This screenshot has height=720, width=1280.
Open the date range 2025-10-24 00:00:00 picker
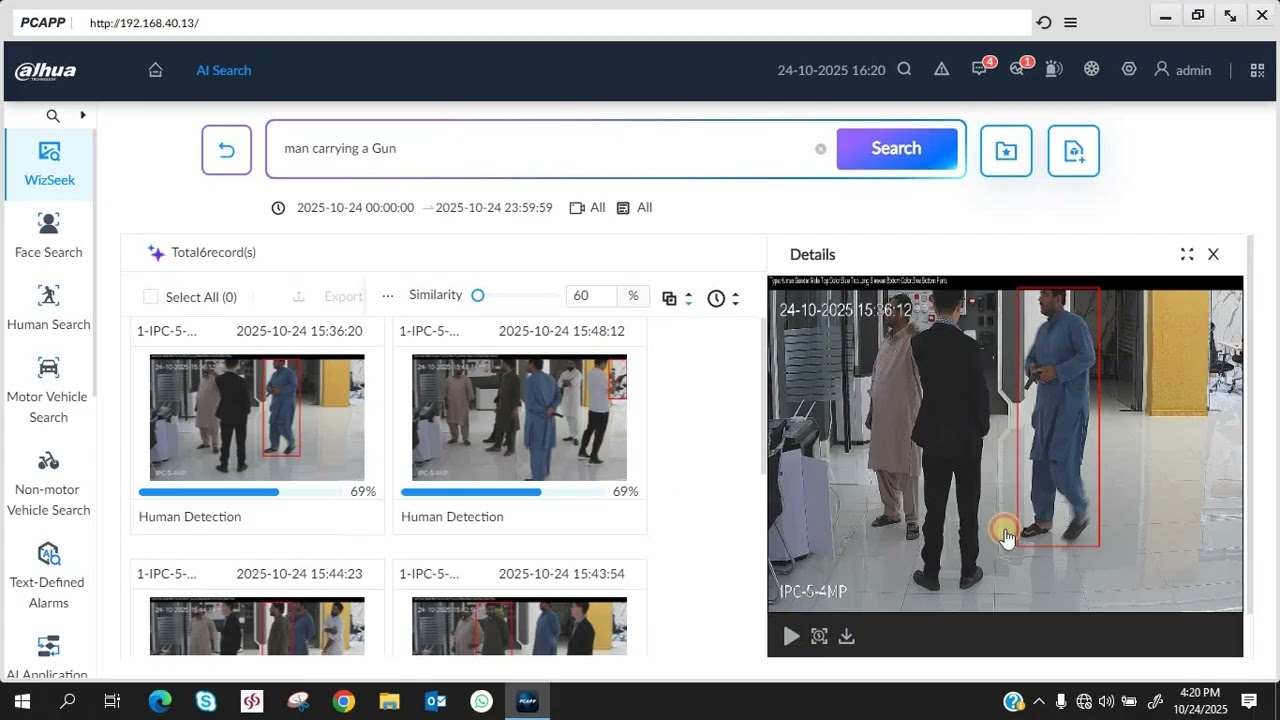412,208
